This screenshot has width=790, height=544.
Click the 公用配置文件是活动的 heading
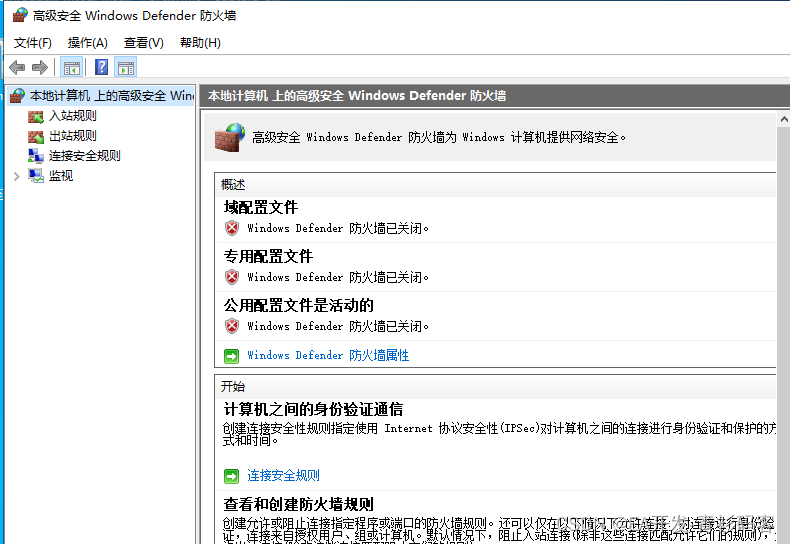[x=298, y=305]
